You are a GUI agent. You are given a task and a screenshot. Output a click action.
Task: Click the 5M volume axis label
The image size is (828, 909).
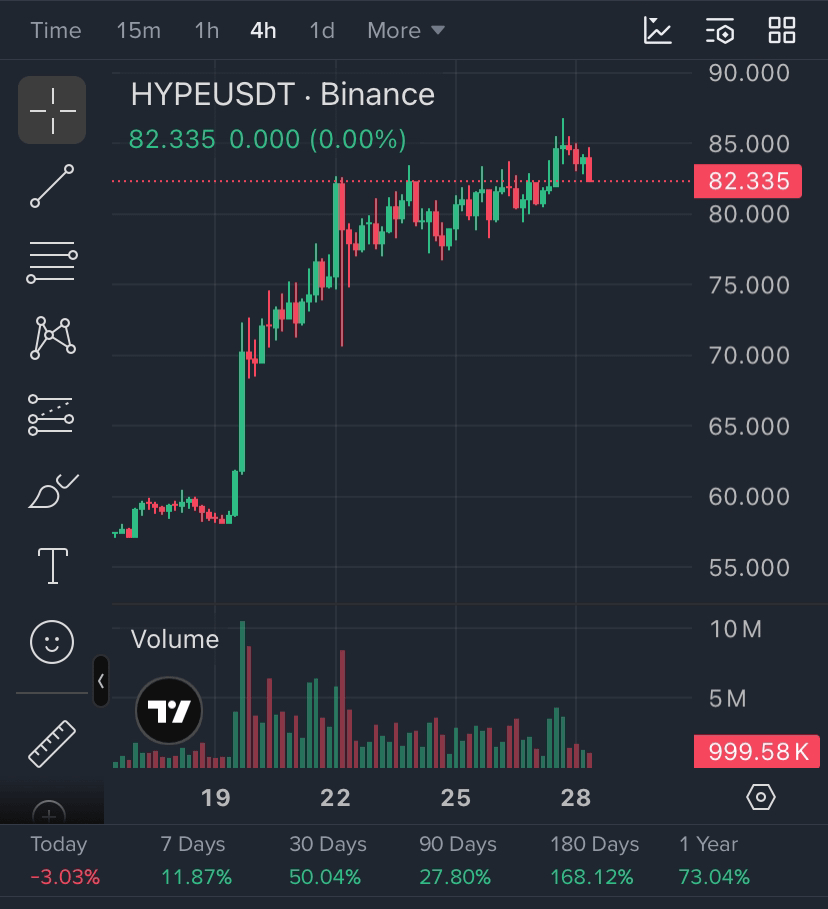coord(727,699)
